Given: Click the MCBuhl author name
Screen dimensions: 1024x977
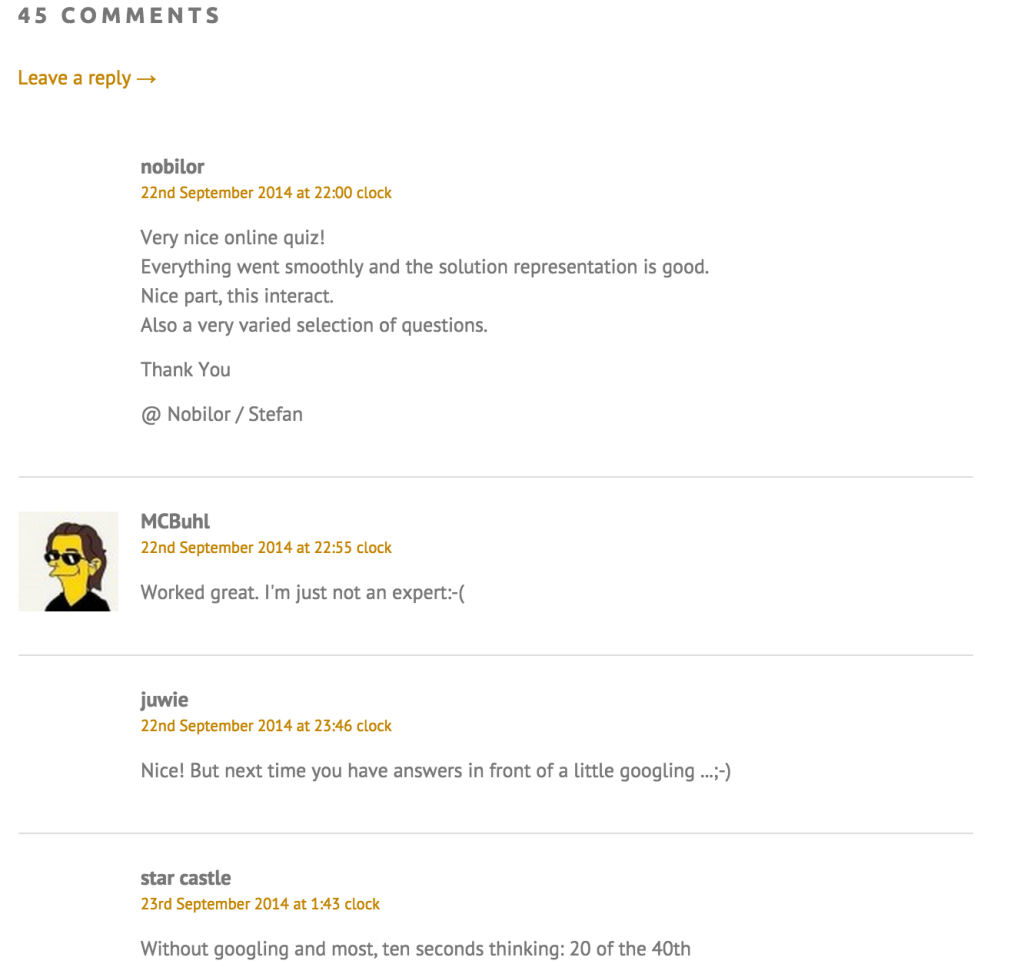Looking at the screenshot, I should [x=175, y=522].
